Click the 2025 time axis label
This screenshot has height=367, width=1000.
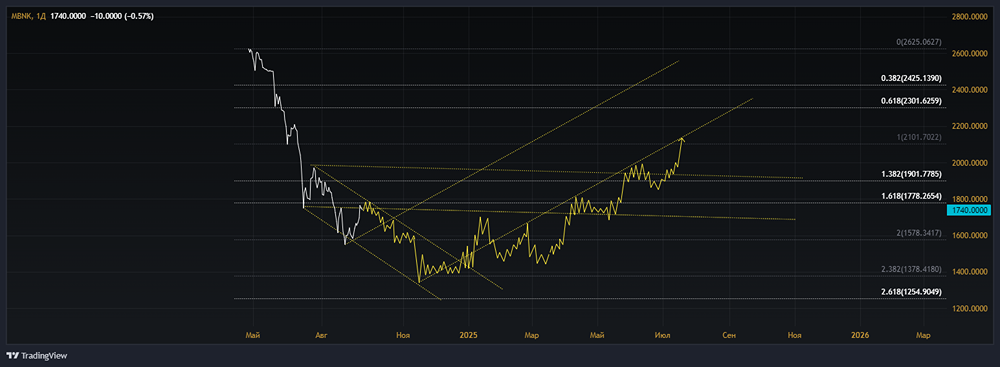pyautogui.click(x=469, y=334)
